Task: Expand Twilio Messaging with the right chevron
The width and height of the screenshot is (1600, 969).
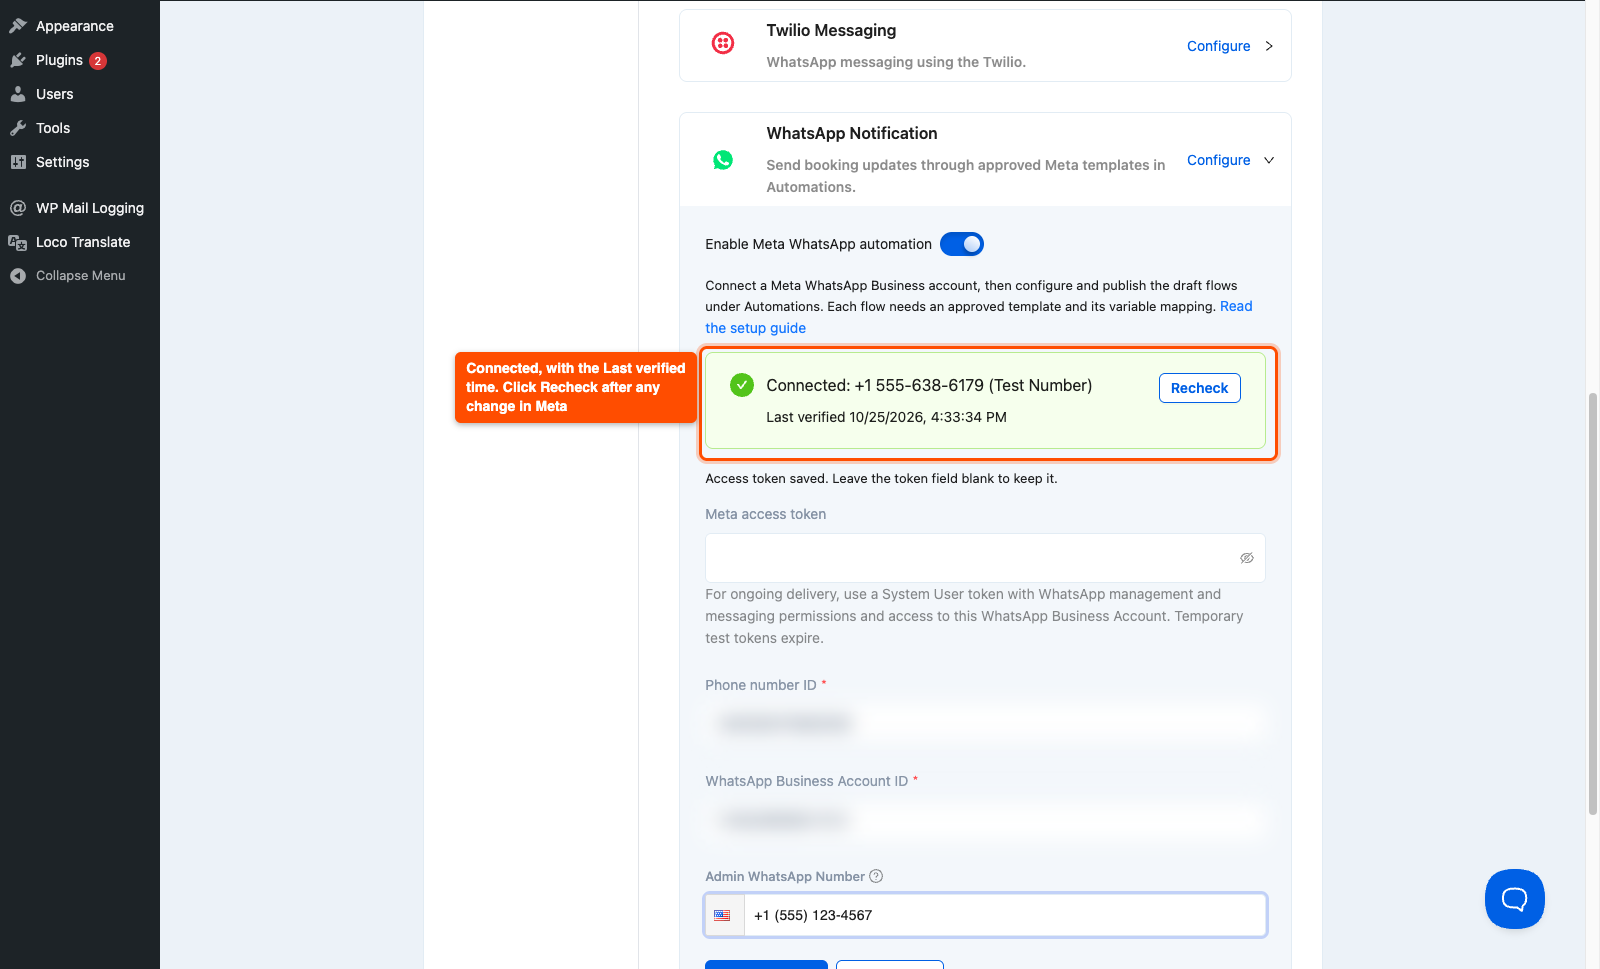Action: tap(1269, 46)
